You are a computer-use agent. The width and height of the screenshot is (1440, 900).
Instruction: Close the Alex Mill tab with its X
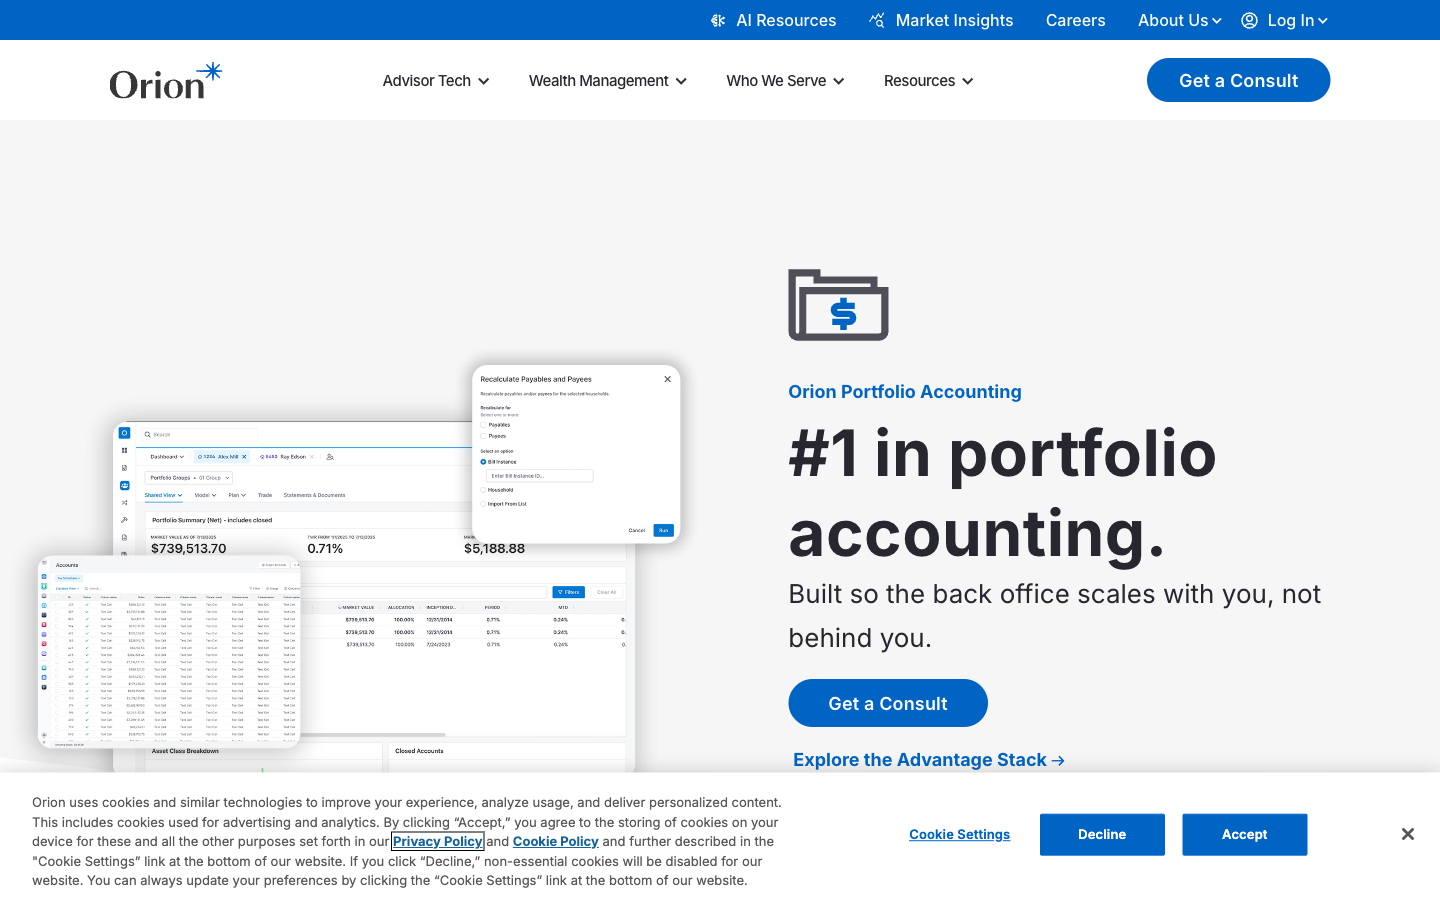click(x=244, y=456)
